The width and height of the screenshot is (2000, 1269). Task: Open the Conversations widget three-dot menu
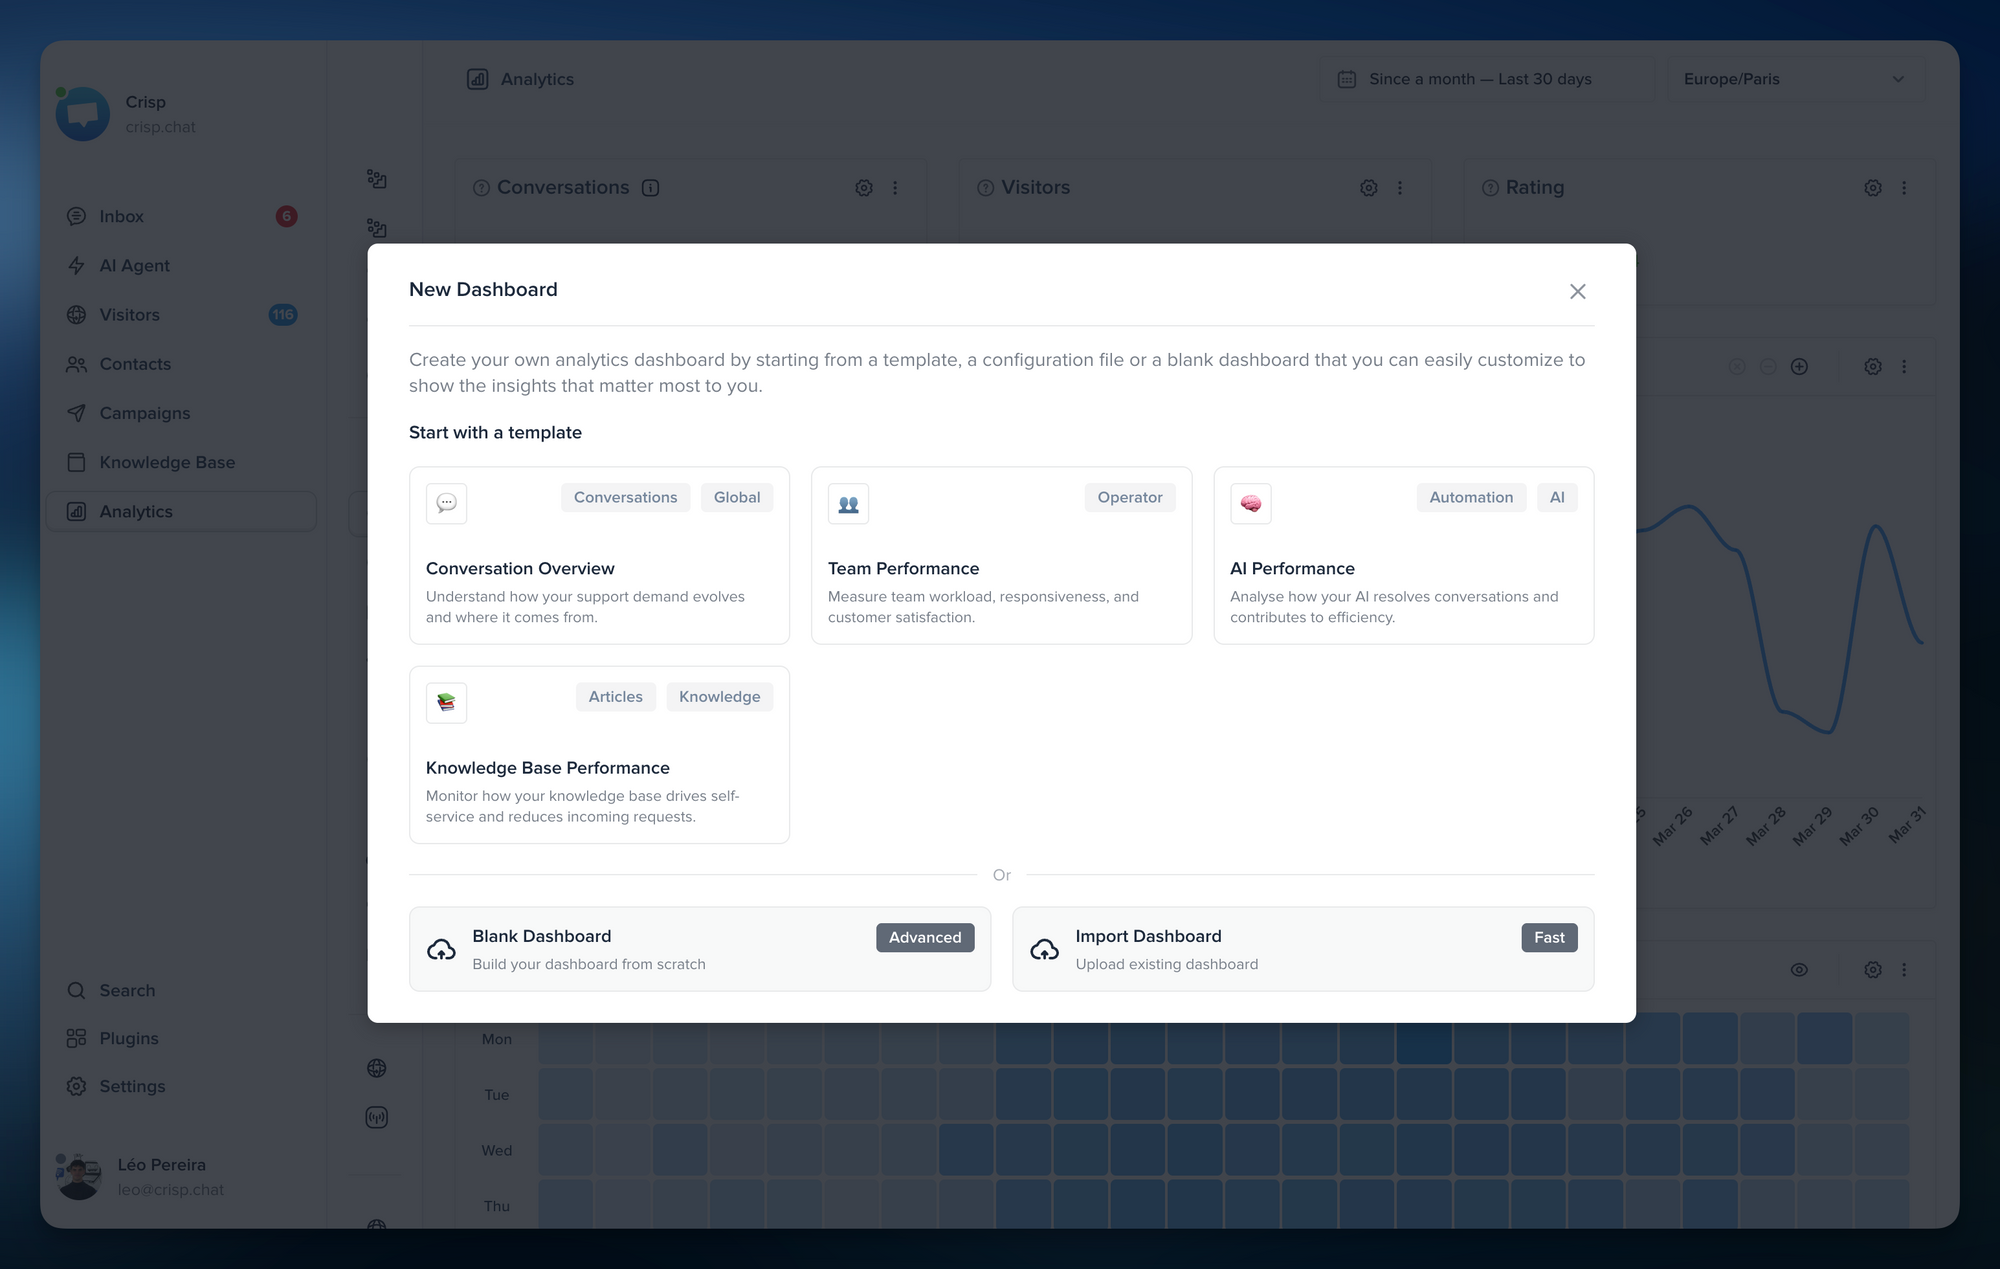(896, 188)
